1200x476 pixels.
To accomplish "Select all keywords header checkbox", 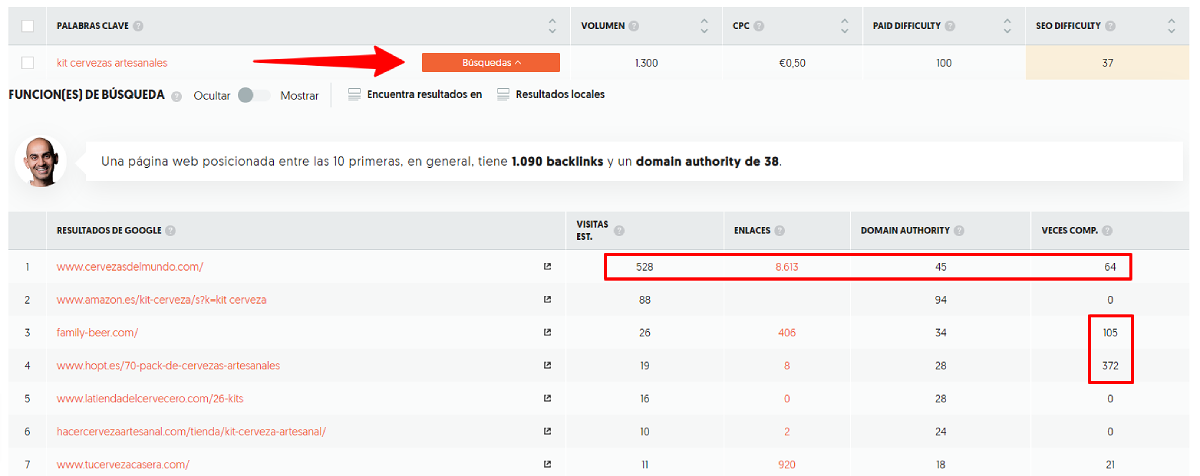I will tap(27, 26).
